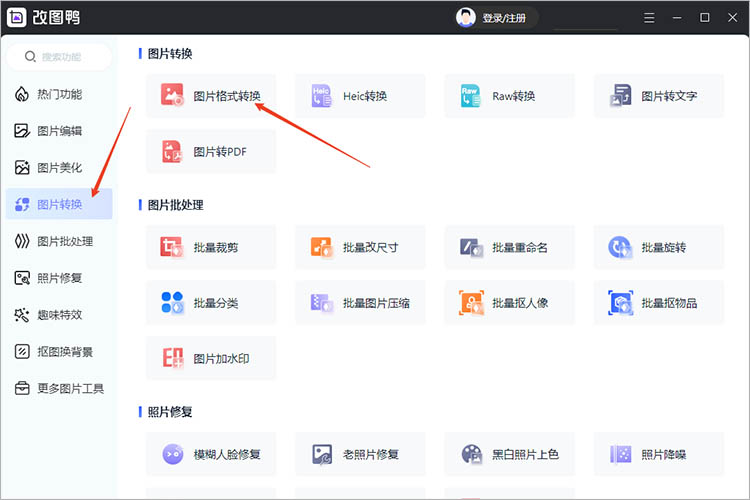
Task: Open 批量重命名 batch rename icon
Action: tap(471, 247)
